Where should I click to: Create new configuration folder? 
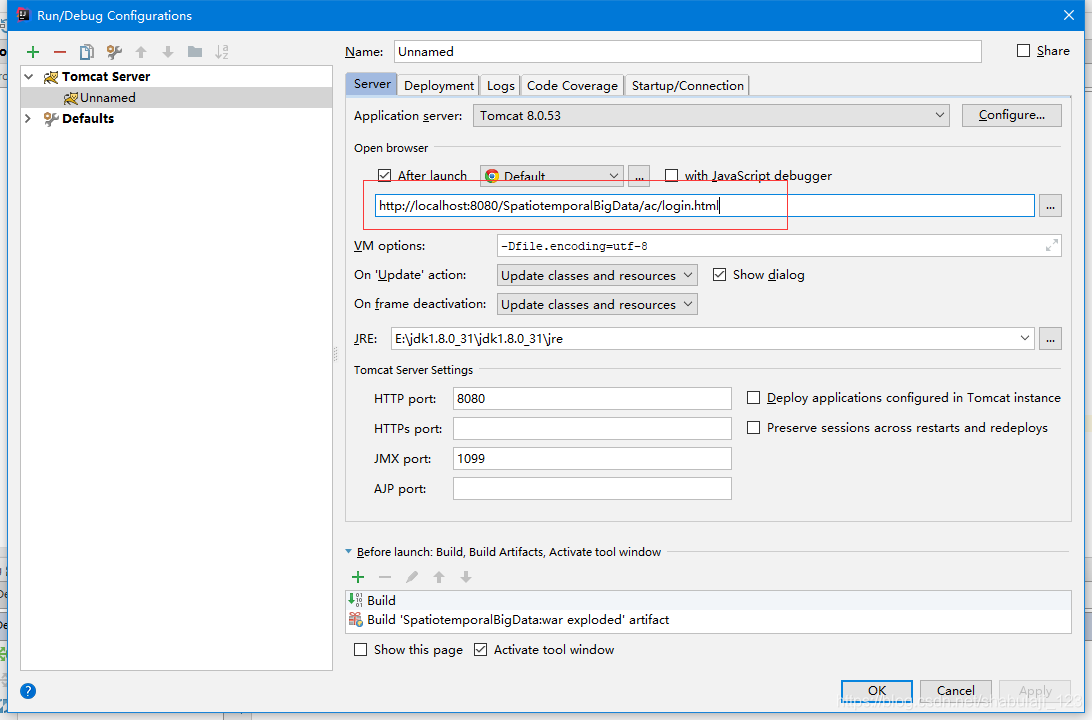tap(195, 52)
